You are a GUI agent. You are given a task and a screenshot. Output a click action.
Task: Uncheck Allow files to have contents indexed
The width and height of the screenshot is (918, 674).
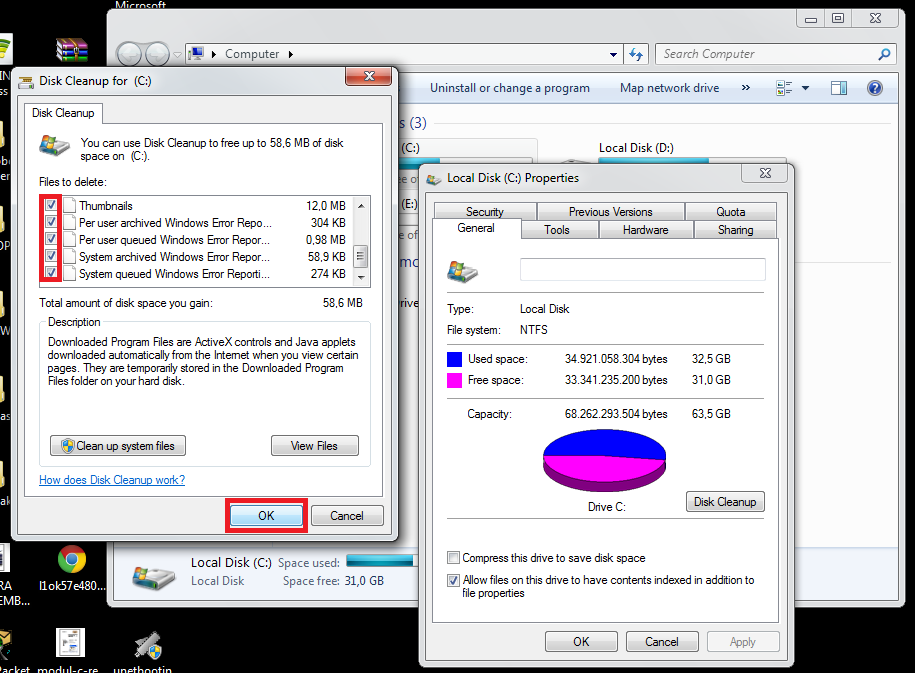click(453, 580)
